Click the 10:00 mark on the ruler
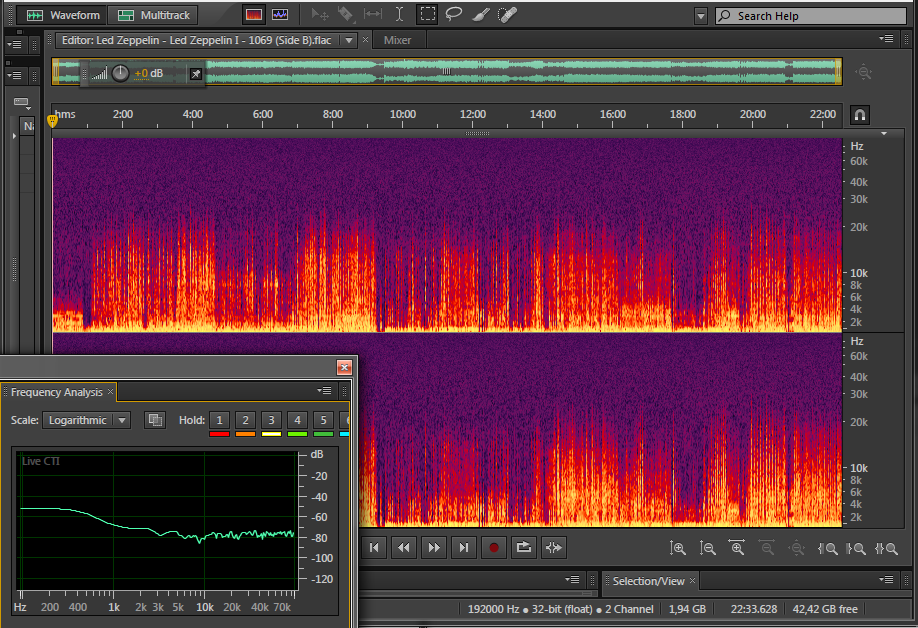 pyautogui.click(x=403, y=115)
